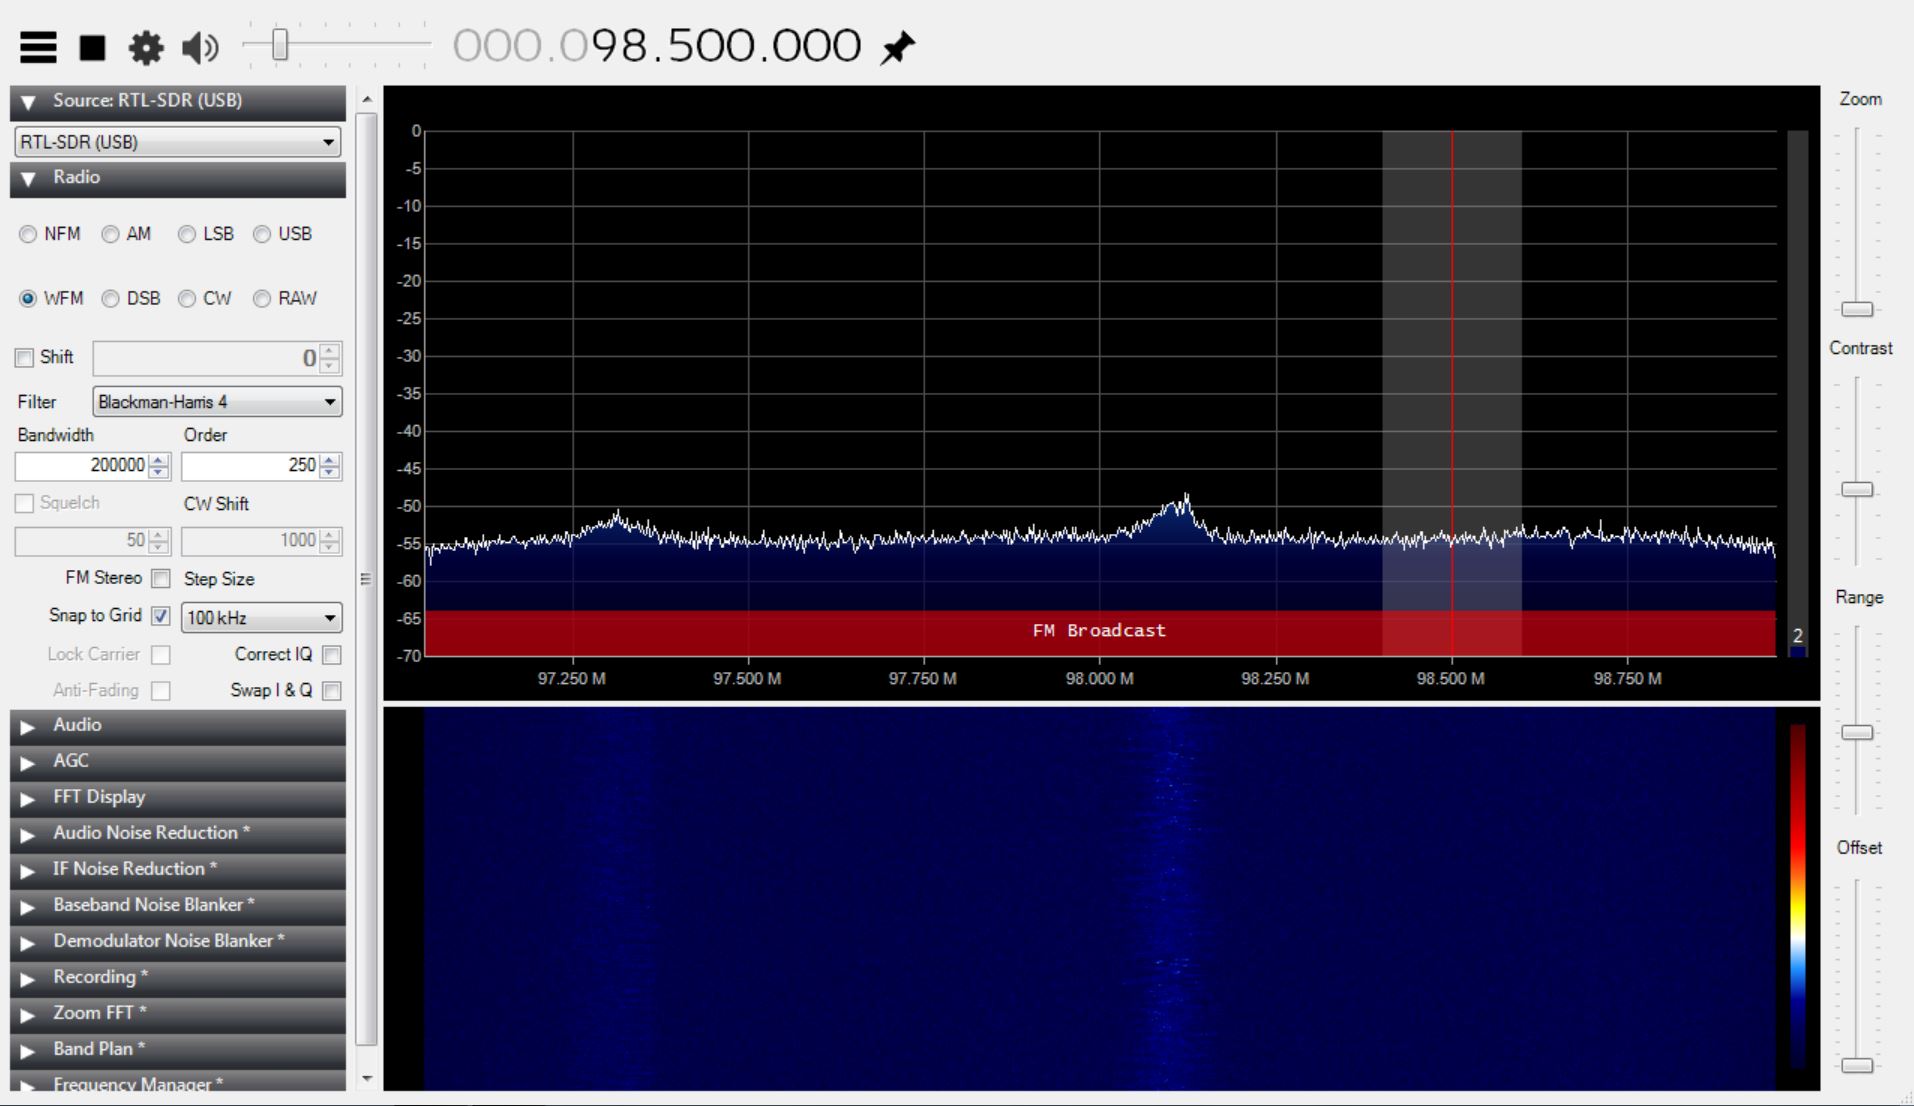The width and height of the screenshot is (1914, 1106).
Task: Increase Bandwidth using the up stepper
Action: click(158, 460)
